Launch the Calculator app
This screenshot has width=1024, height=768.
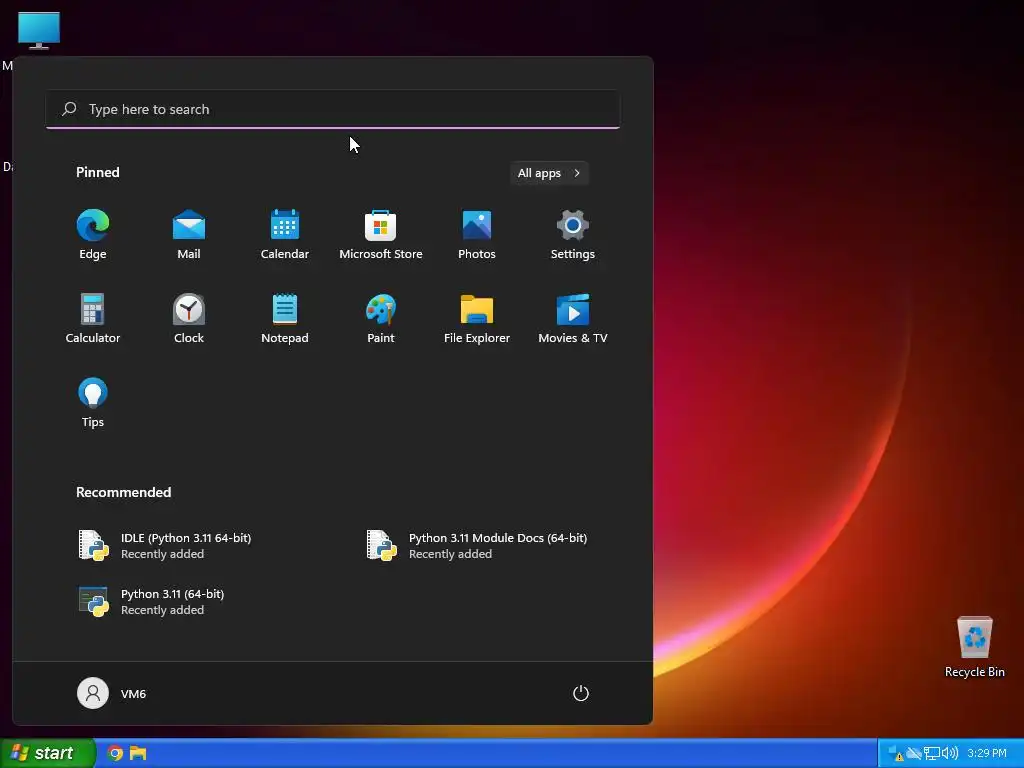click(x=93, y=319)
